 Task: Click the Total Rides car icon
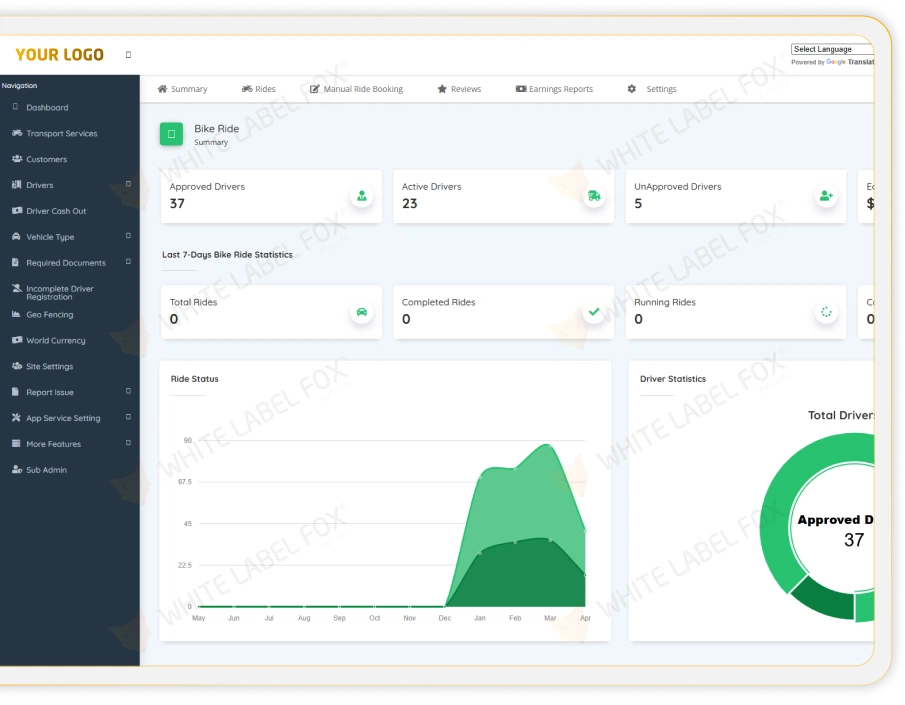click(x=362, y=312)
